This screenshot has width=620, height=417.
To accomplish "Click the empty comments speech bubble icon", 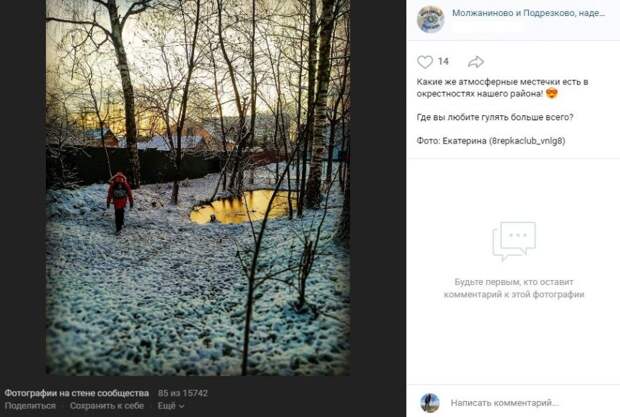I will tap(514, 241).
